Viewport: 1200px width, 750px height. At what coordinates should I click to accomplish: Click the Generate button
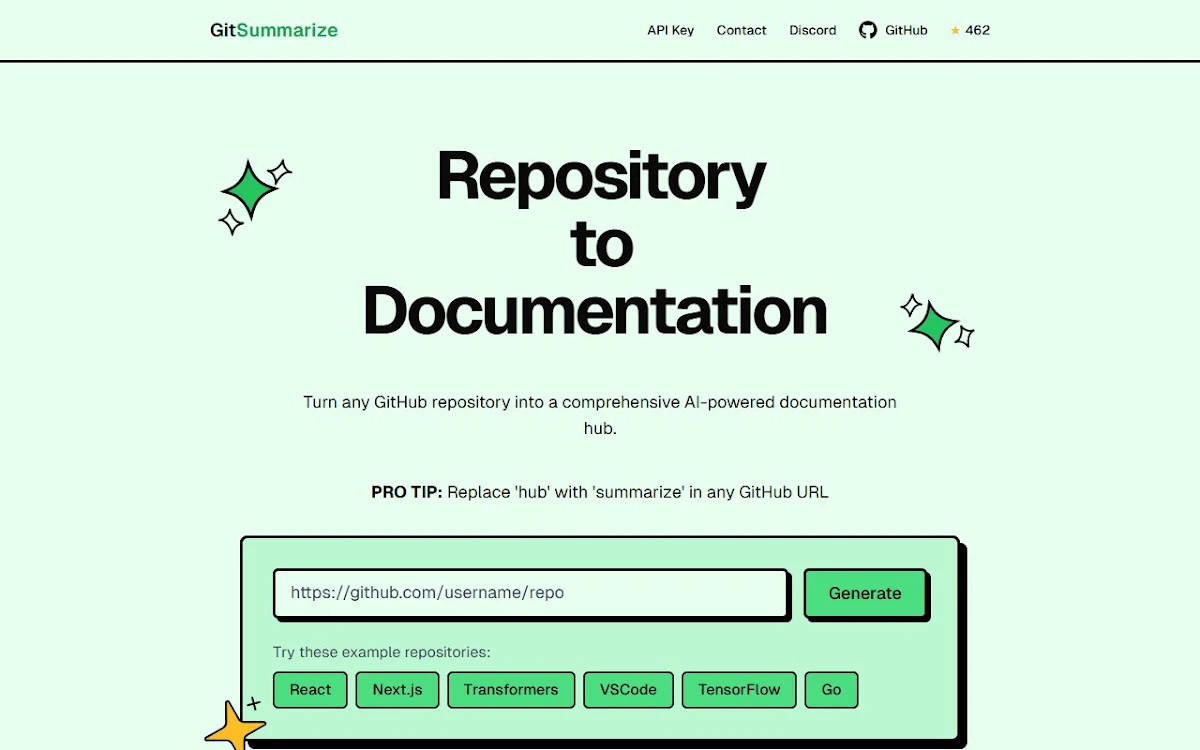(x=865, y=593)
